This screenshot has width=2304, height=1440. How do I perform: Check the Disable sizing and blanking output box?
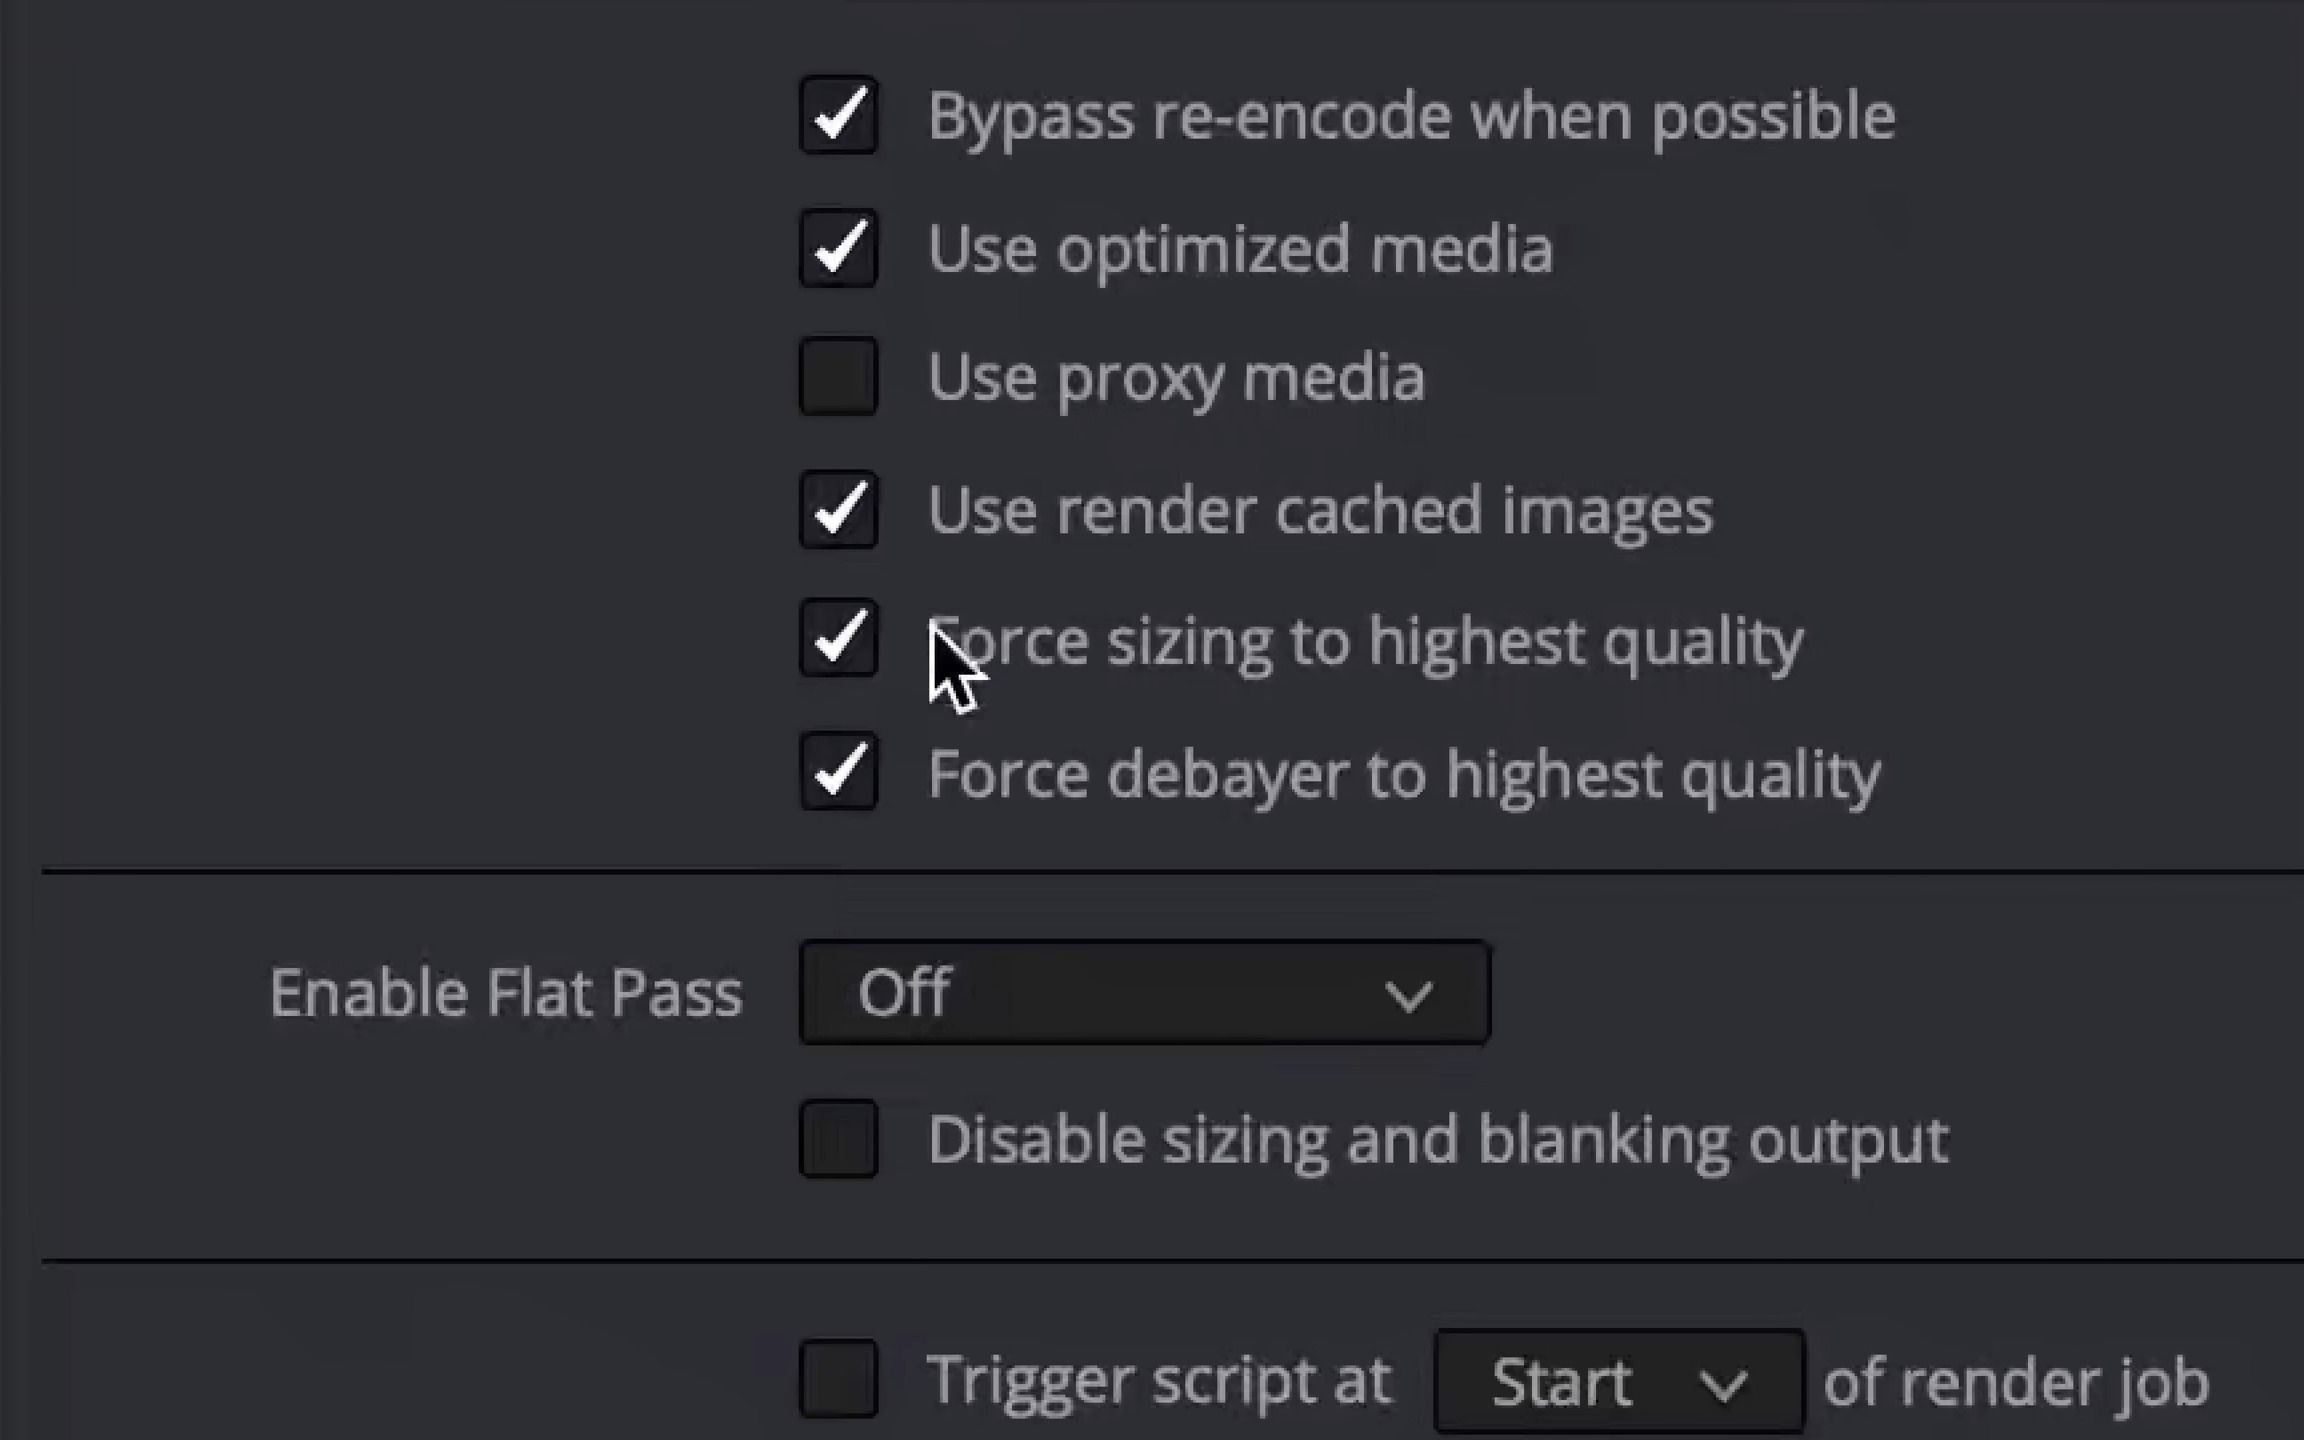pos(838,1139)
